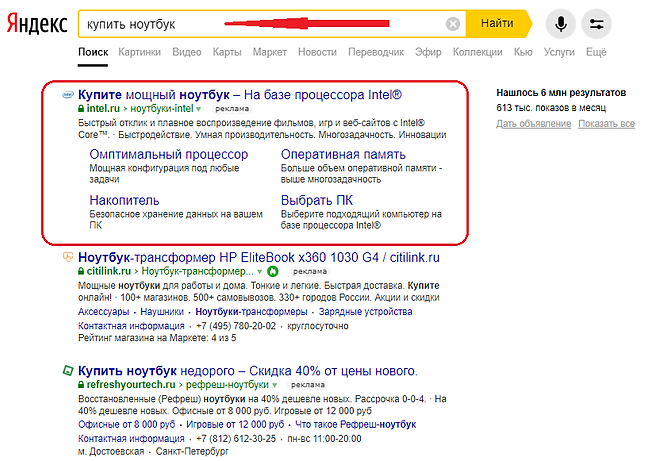
Task: Click the Рейтинг магазина на Маркете text
Action: point(157,338)
